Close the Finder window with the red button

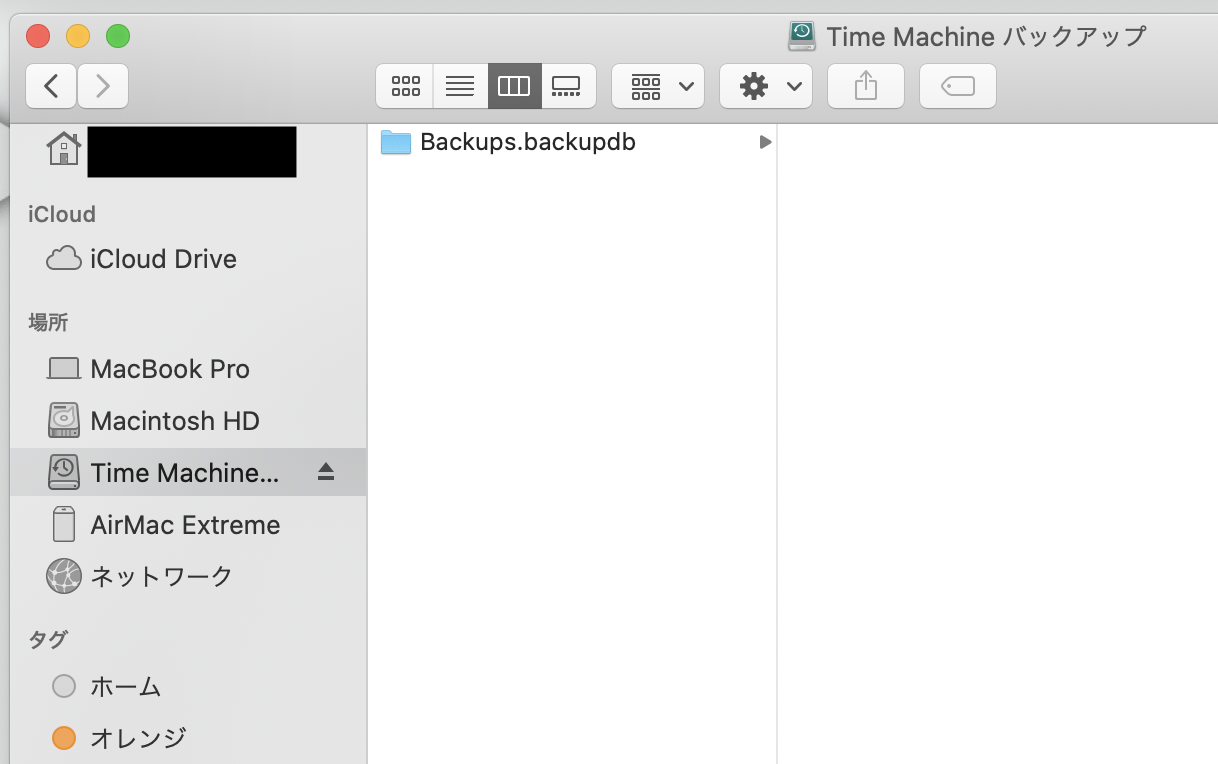pyautogui.click(x=38, y=37)
